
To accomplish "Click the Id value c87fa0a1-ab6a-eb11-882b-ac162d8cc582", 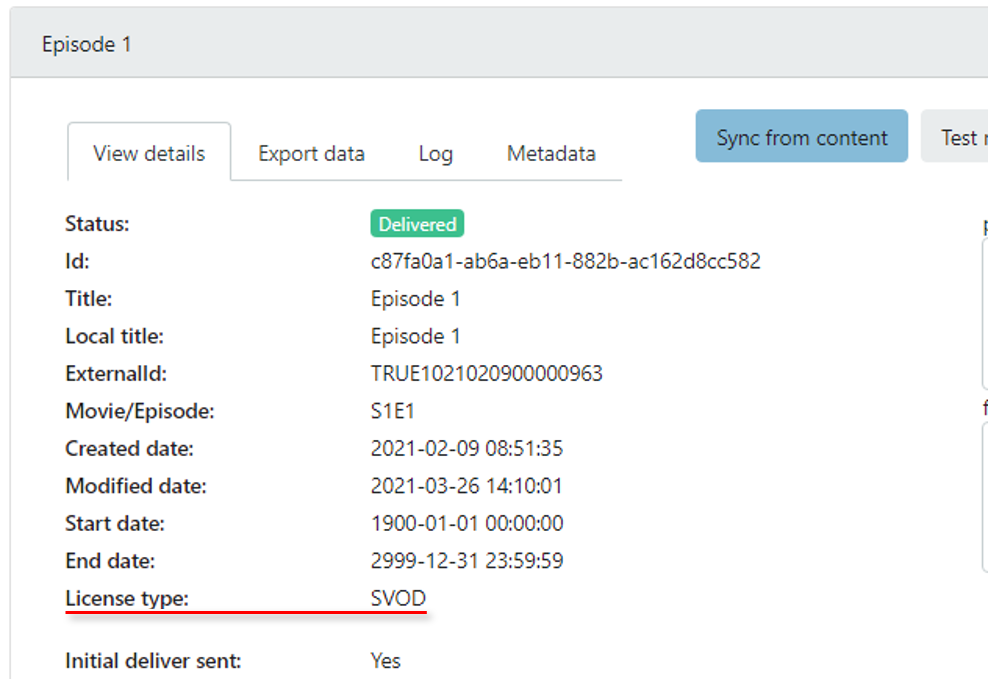I will pyautogui.click(x=565, y=262).
